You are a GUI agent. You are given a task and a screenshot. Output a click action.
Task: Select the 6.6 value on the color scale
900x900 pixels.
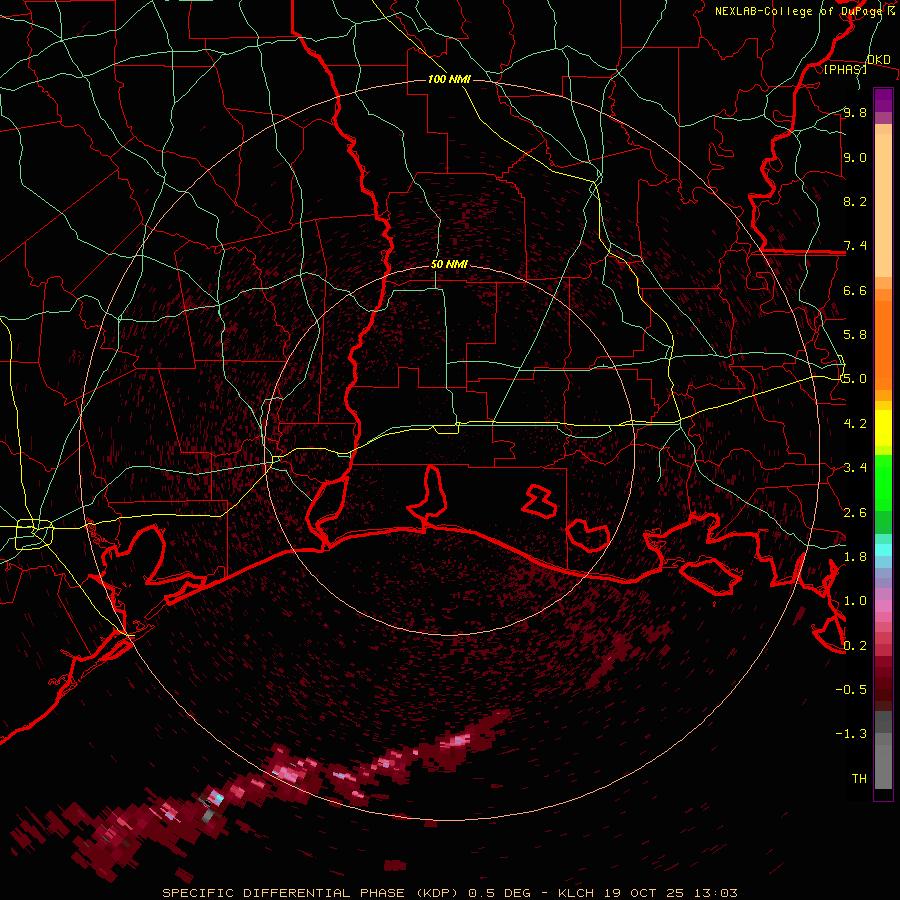(855, 290)
